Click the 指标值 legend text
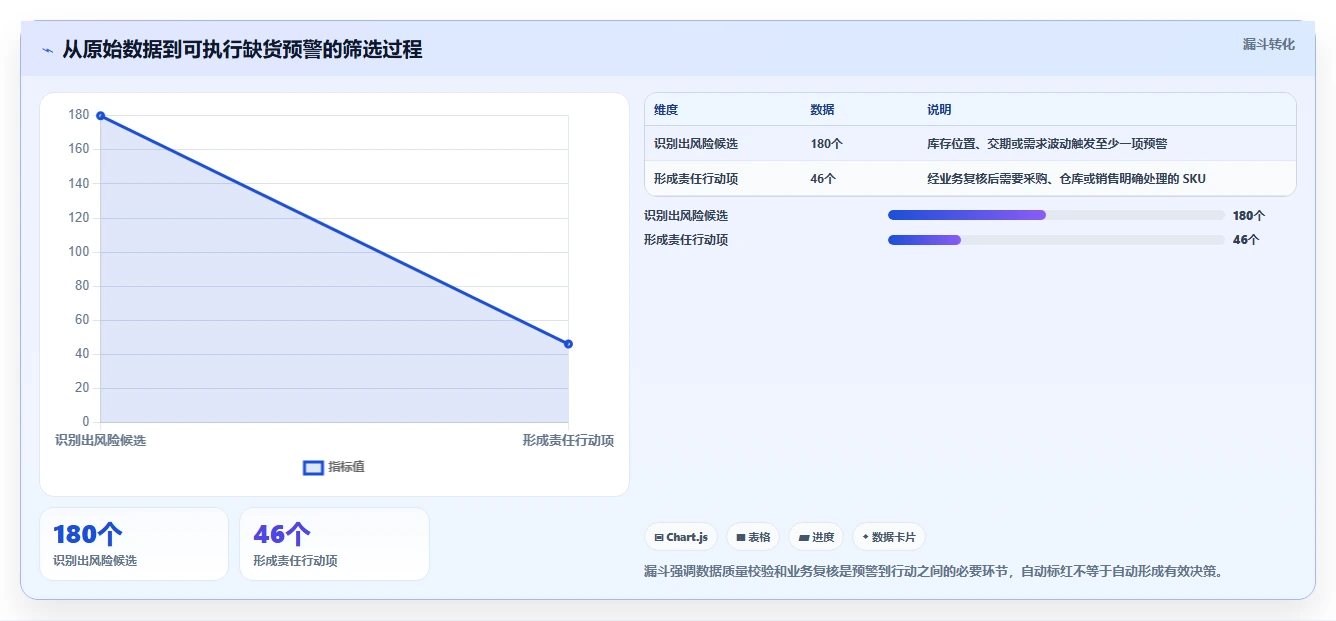The height and width of the screenshot is (621, 1336). 347,467
